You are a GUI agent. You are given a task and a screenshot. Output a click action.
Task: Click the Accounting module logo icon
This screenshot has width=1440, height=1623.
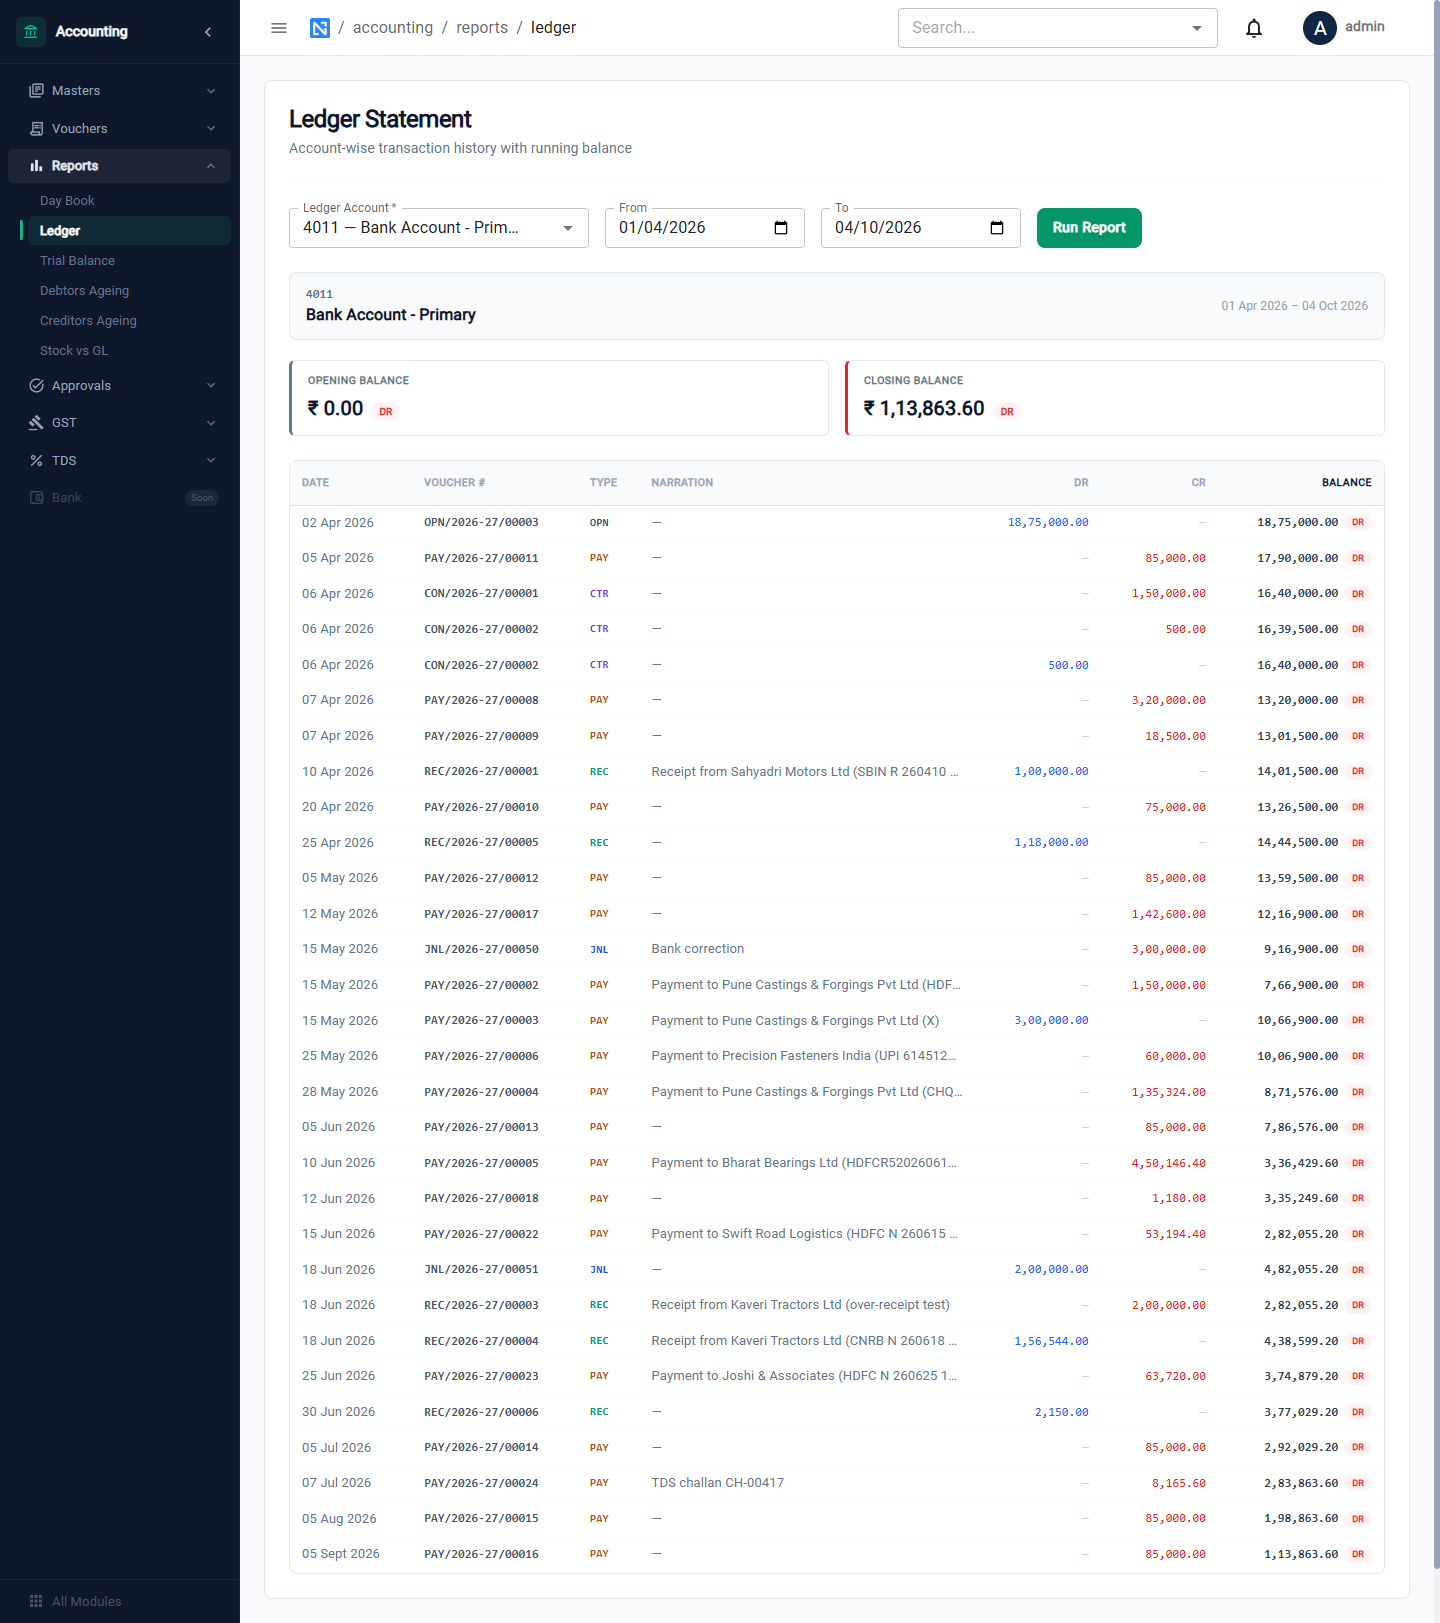pos(31,32)
